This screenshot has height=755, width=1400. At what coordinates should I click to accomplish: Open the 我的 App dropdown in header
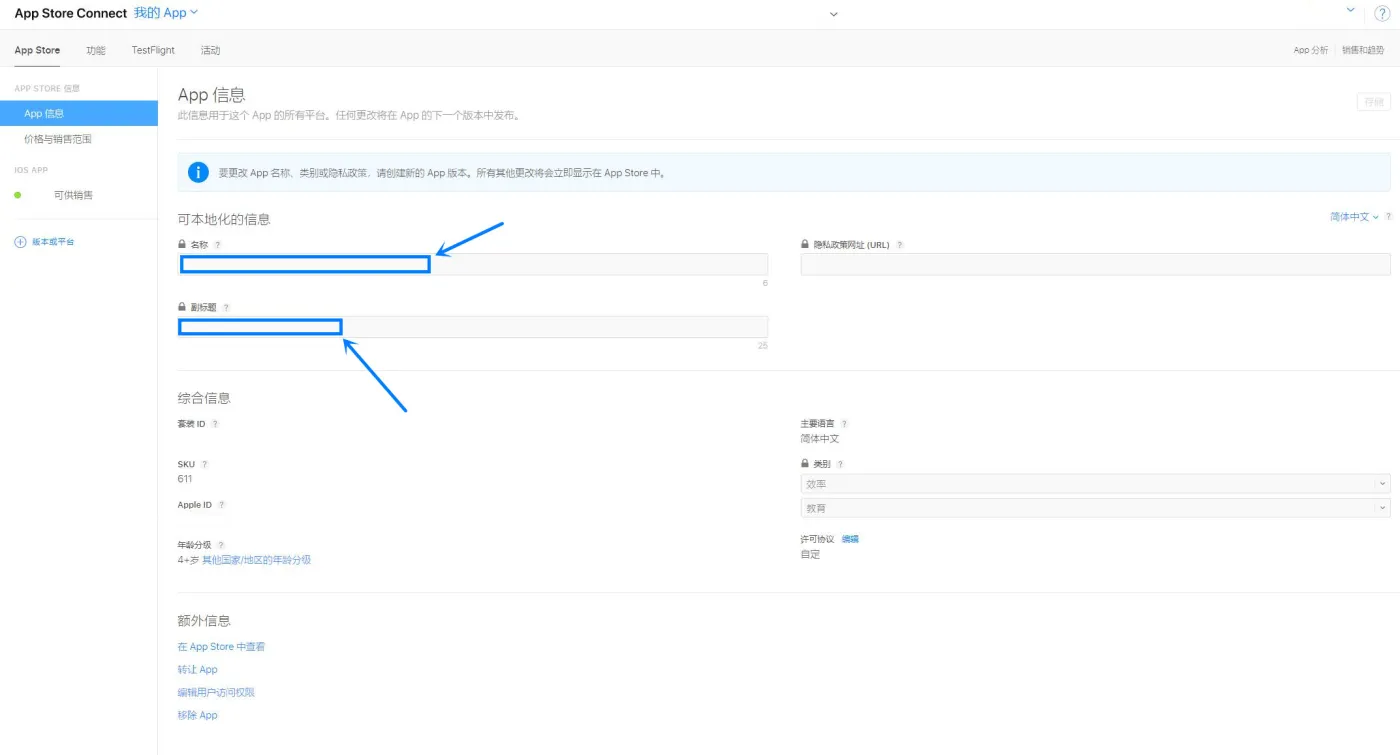pos(166,13)
